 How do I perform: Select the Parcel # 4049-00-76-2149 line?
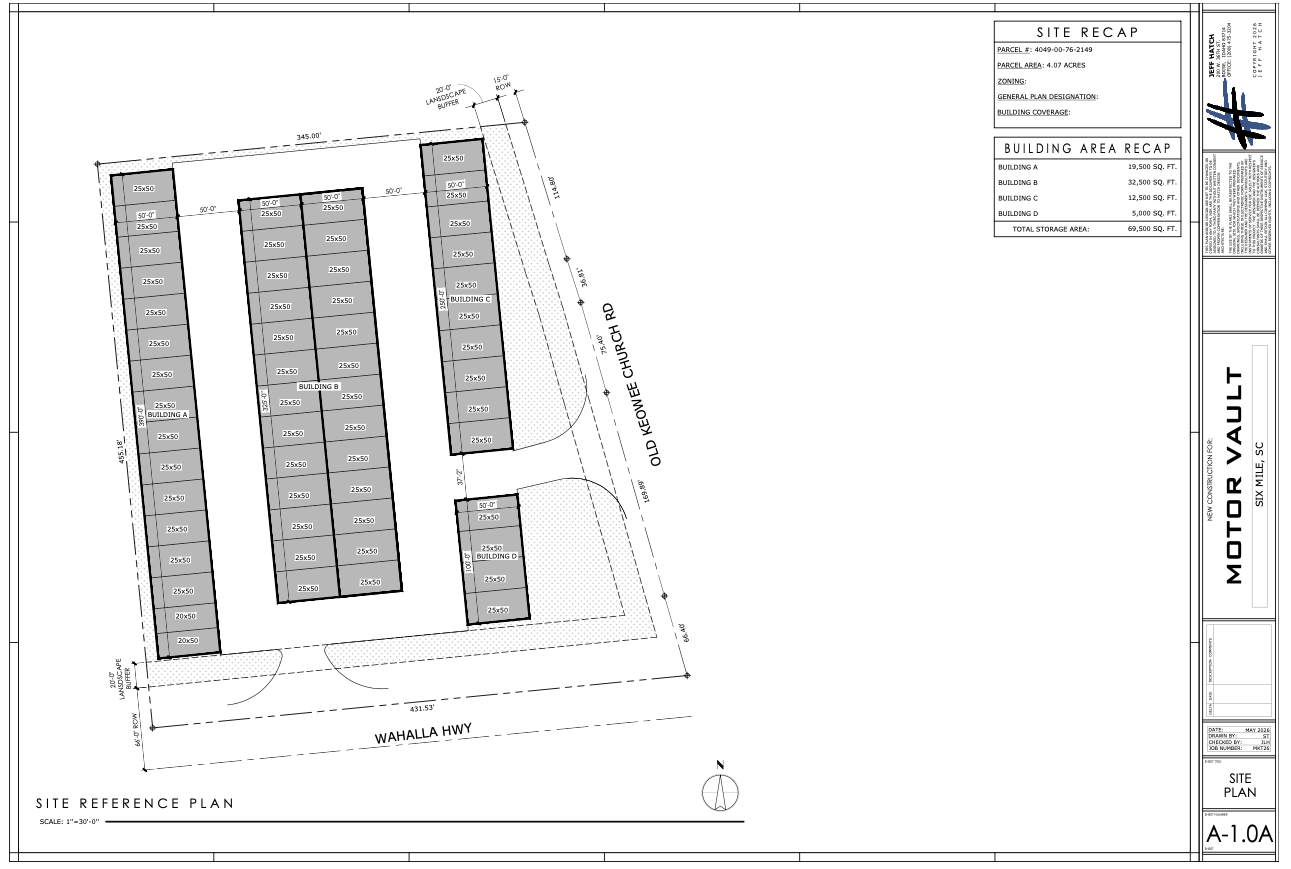tap(1045, 49)
